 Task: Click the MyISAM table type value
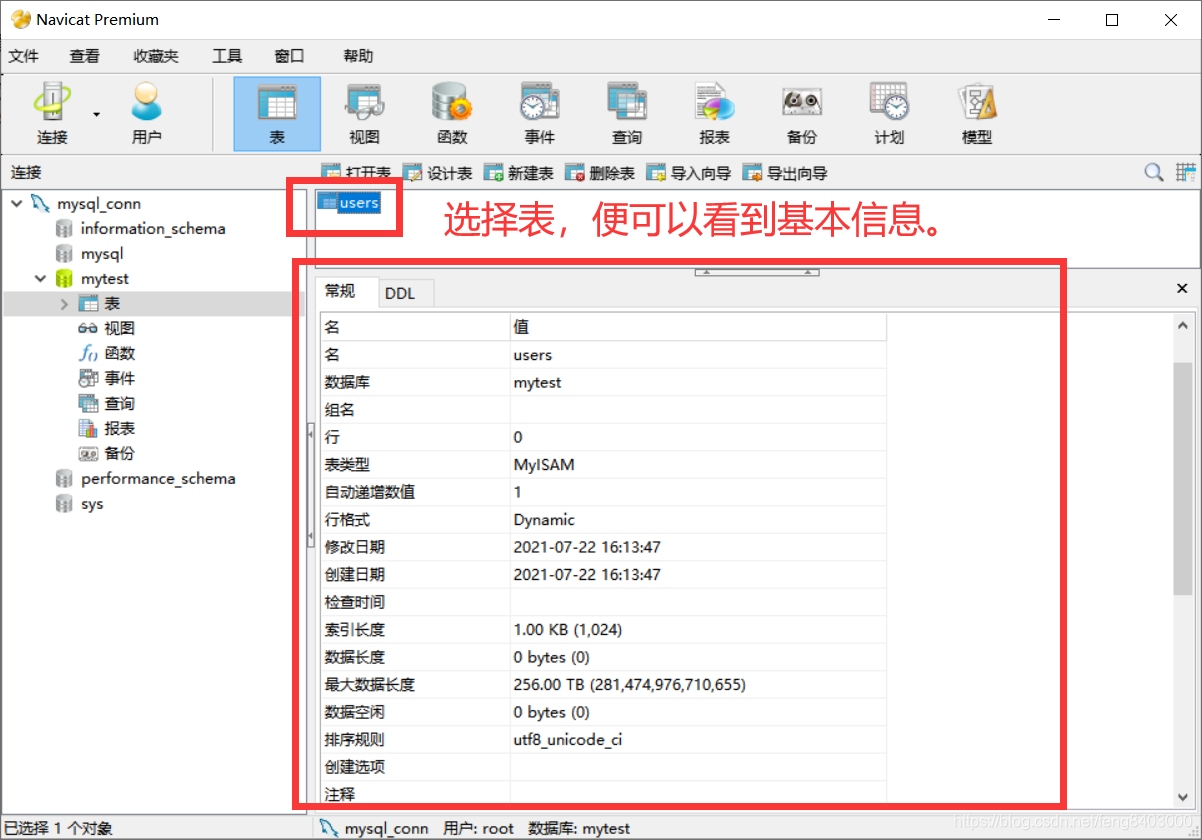[x=544, y=465]
